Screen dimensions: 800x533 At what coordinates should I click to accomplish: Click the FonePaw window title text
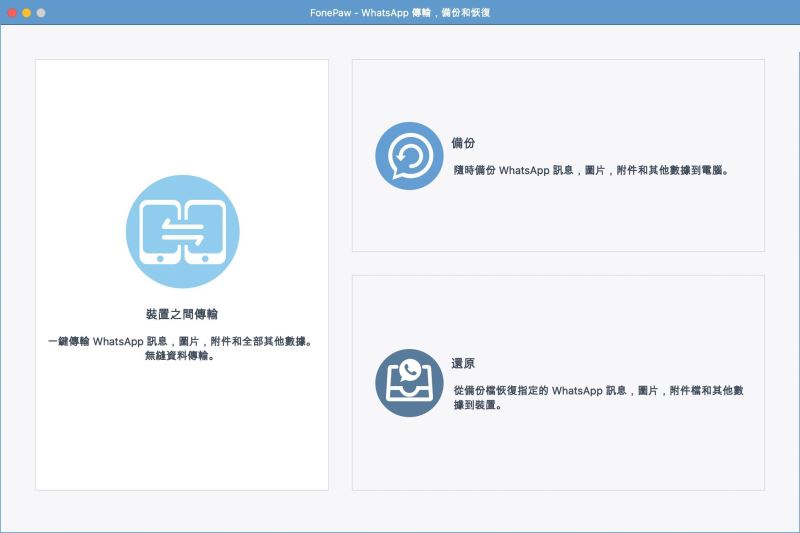tap(400, 13)
